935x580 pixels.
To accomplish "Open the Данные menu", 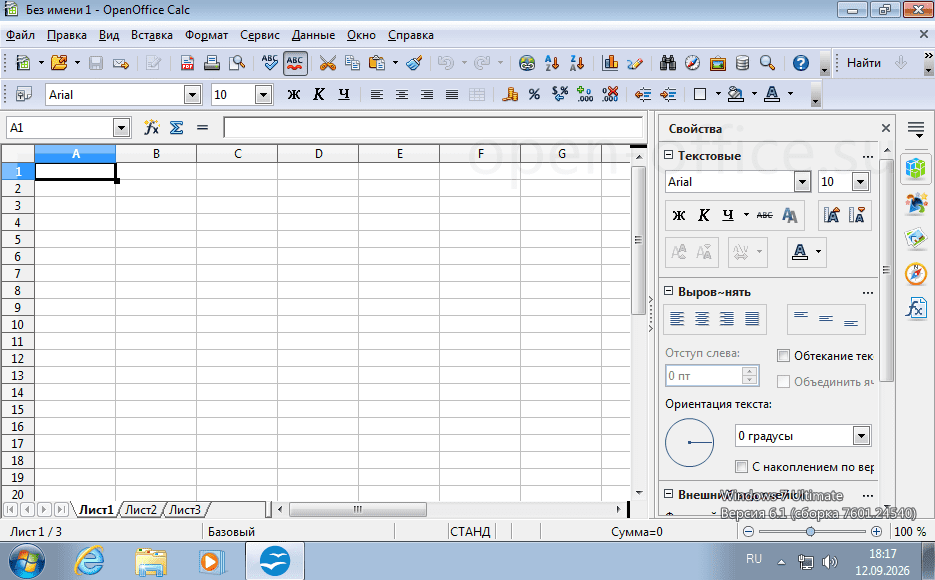I will (313, 35).
